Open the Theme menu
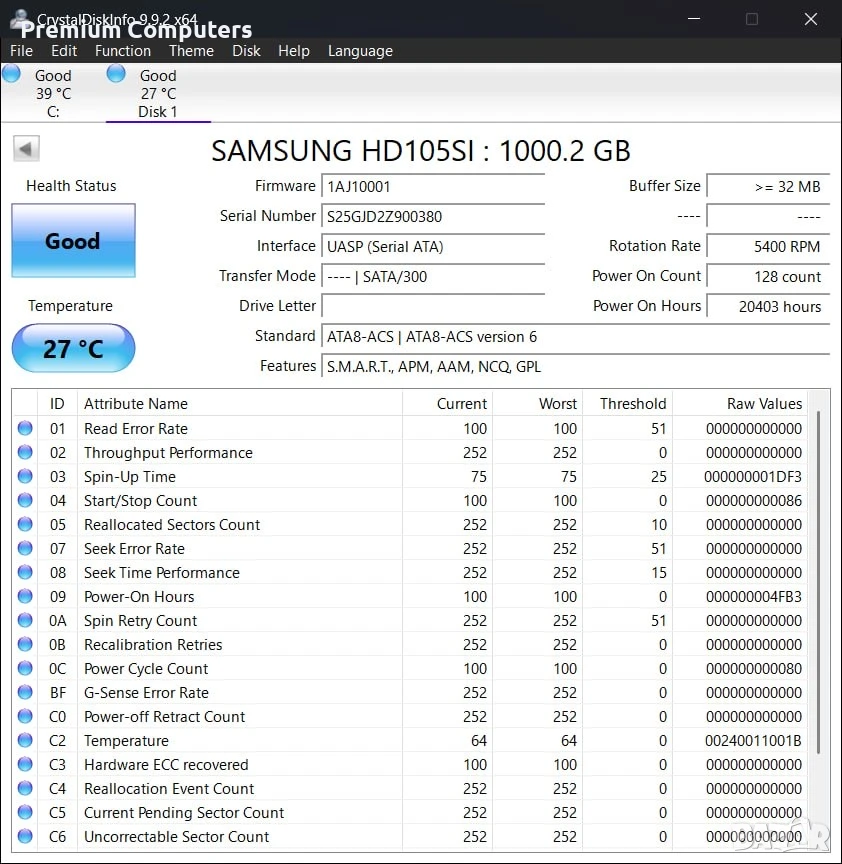Image resolution: width=842 pixels, height=864 pixels. tap(191, 51)
